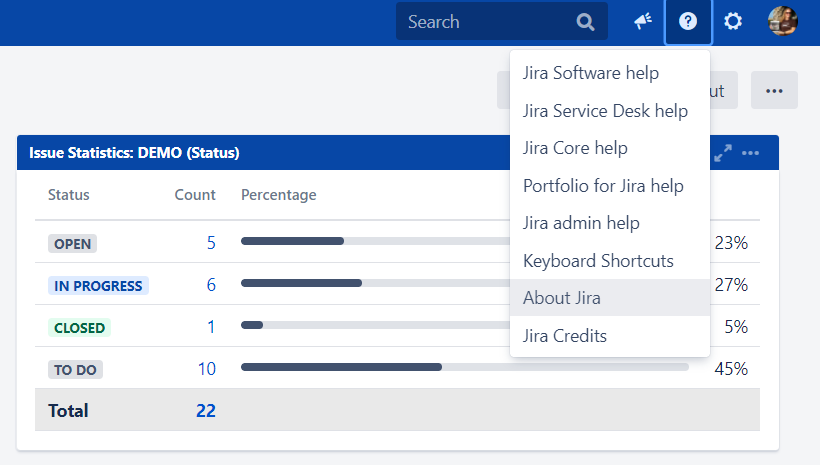Click the Closed percentage bar
Image resolution: width=820 pixels, height=465 pixels.
tap(375, 325)
